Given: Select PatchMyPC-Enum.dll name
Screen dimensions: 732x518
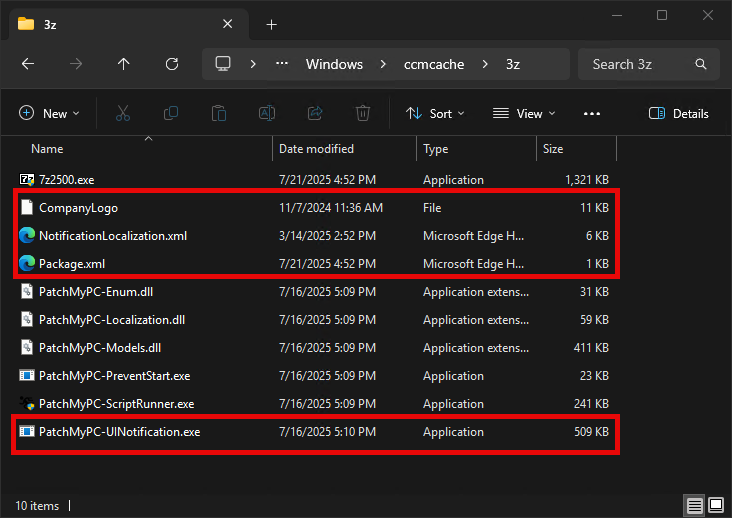Looking at the screenshot, I should (96, 292).
